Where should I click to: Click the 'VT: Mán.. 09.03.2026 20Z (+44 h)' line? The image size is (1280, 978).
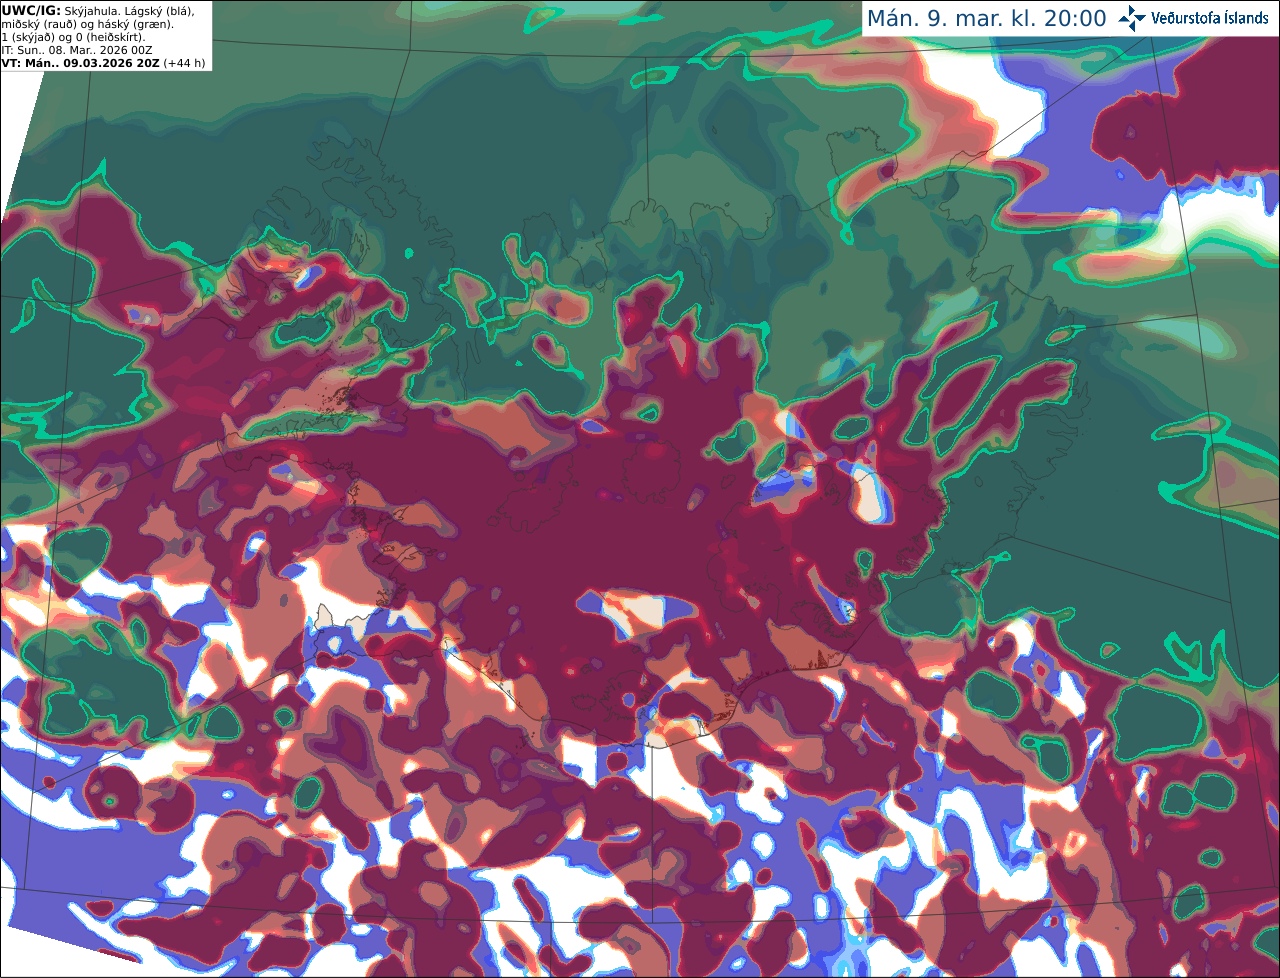point(103,63)
